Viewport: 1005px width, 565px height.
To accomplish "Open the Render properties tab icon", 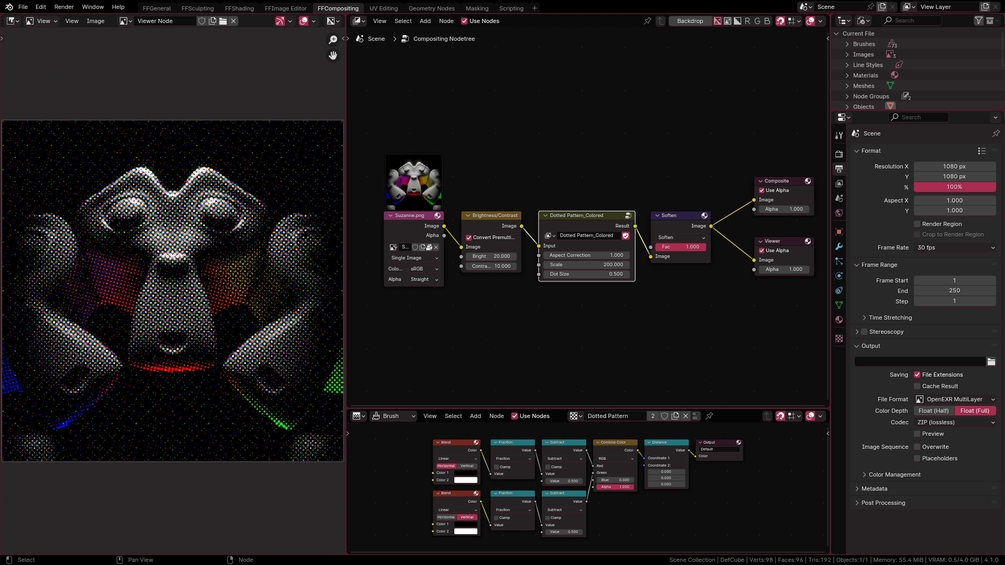I will (839, 154).
